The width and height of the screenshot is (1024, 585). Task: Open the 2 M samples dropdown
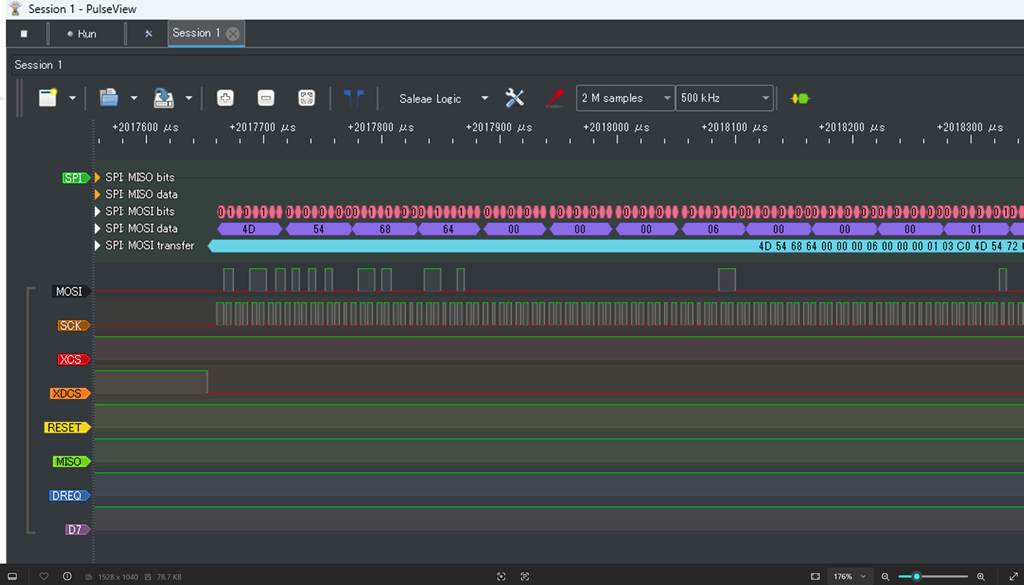(x=625, y=98)
